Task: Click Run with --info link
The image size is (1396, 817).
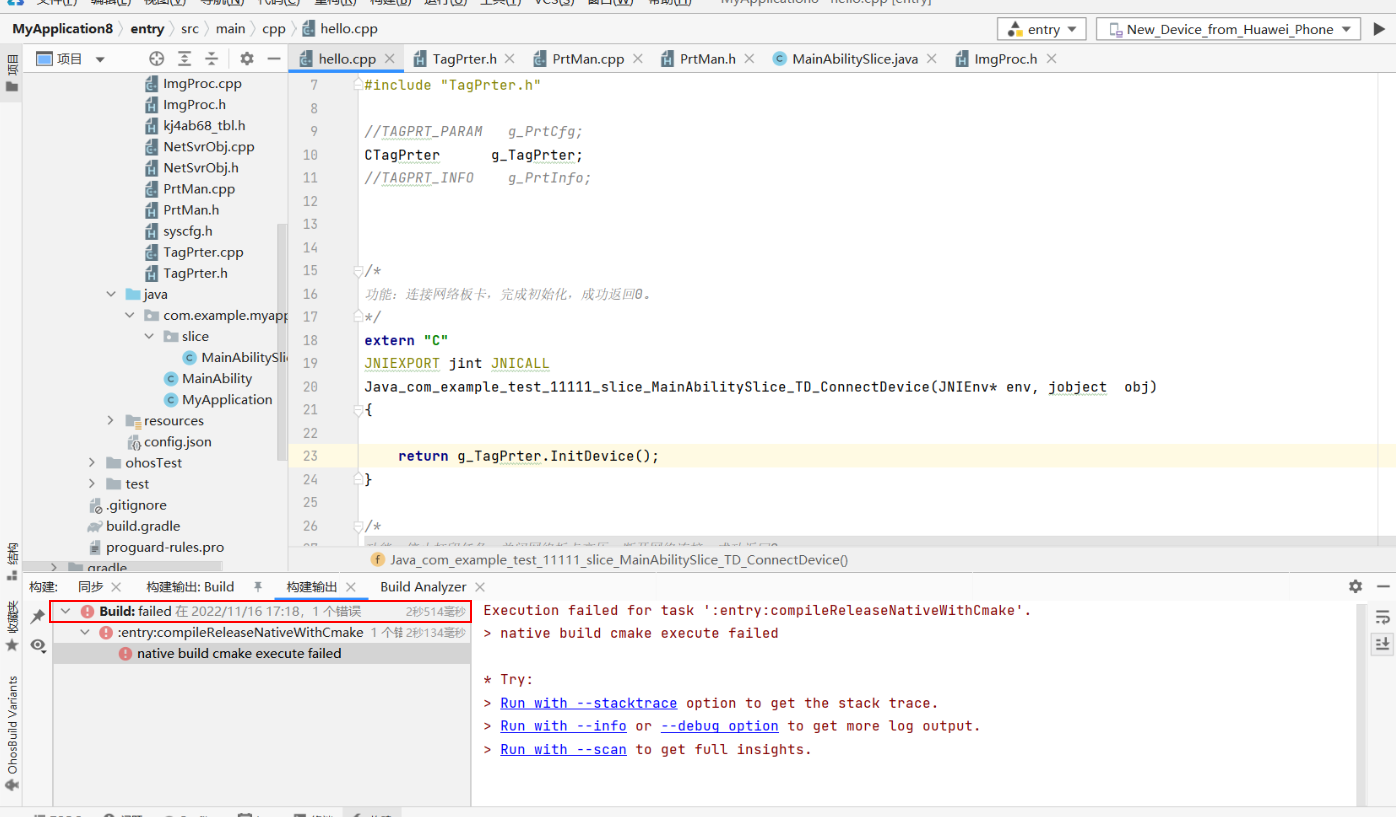Action: [x=563, y=726]
